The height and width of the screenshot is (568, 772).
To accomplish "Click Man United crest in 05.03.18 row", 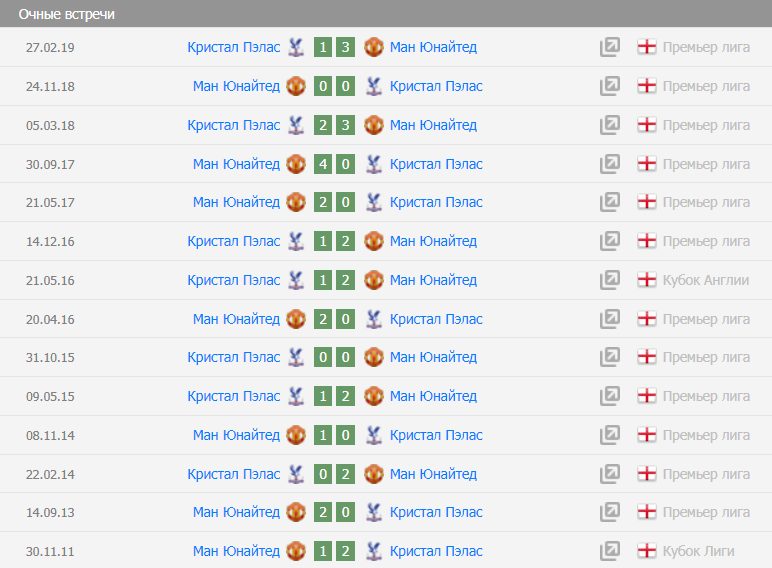I will click(x=374, y=125).
